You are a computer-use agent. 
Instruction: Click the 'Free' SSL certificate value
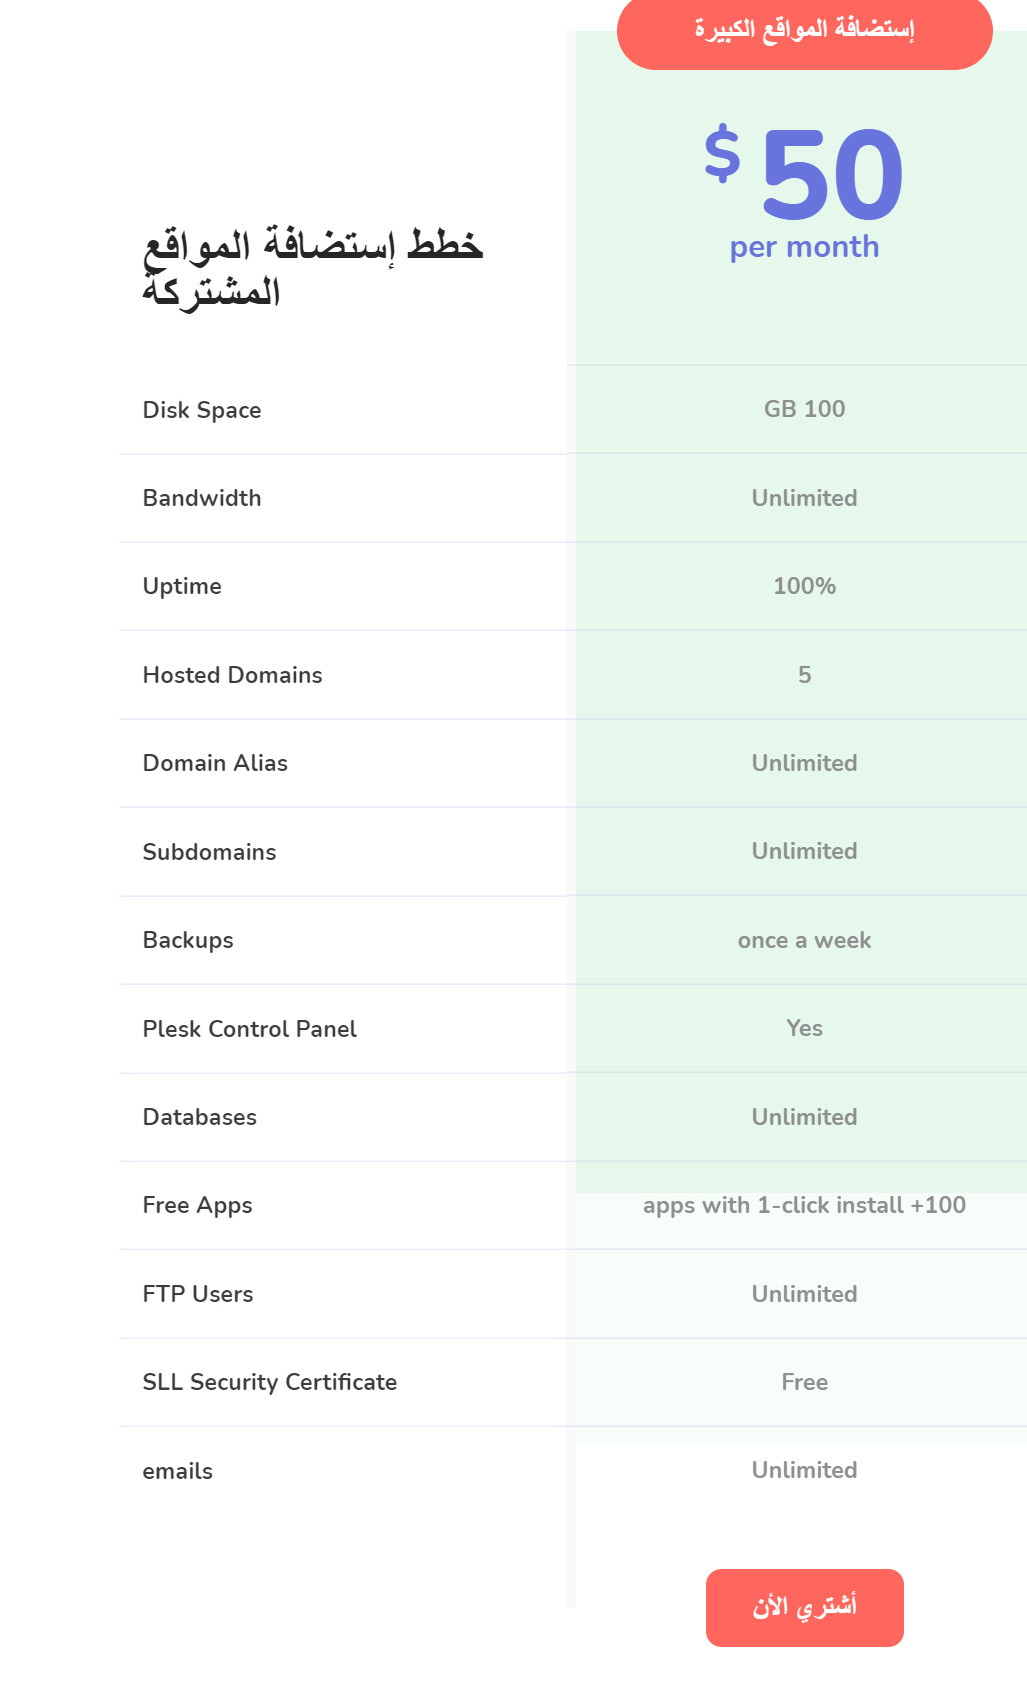click(x=804, y=1382)
